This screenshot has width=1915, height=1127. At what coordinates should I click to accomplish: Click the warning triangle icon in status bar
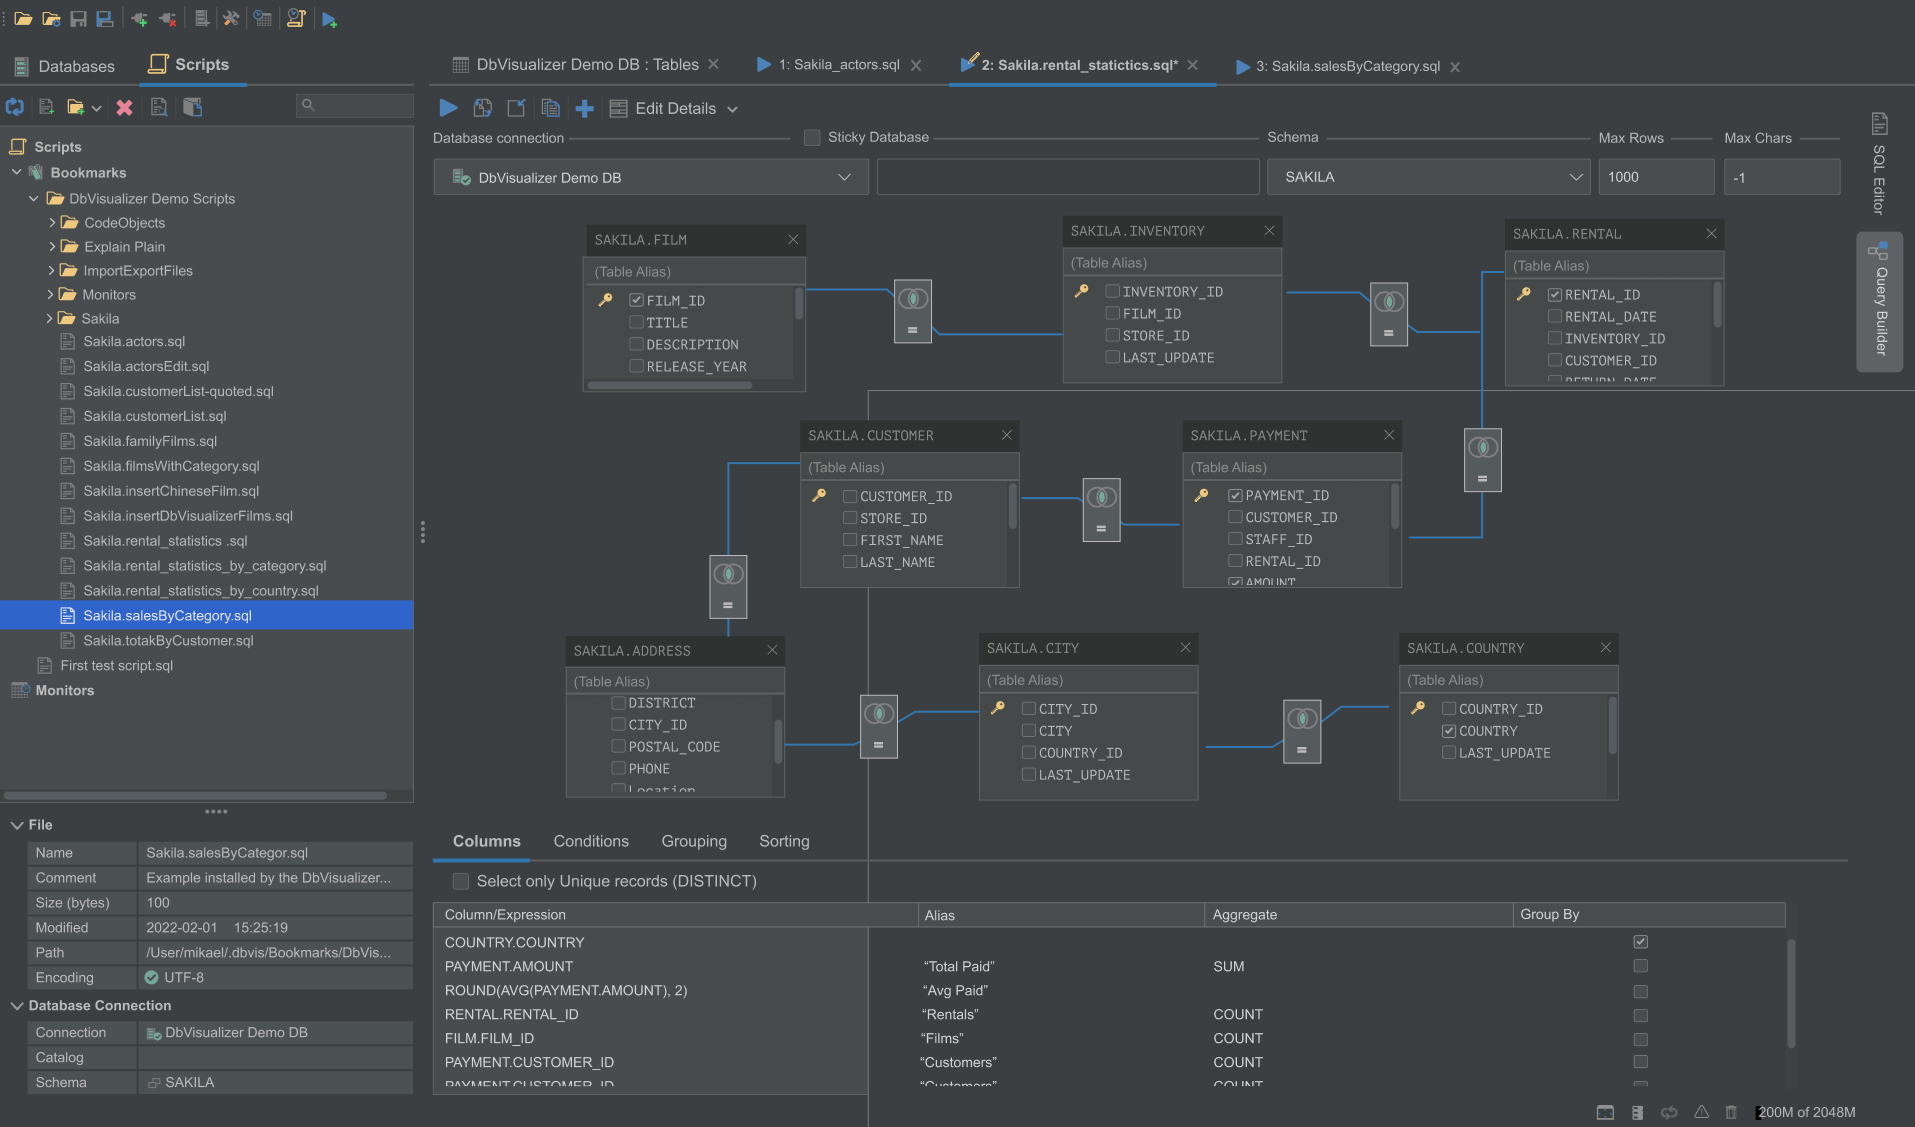point(1701,1112)
